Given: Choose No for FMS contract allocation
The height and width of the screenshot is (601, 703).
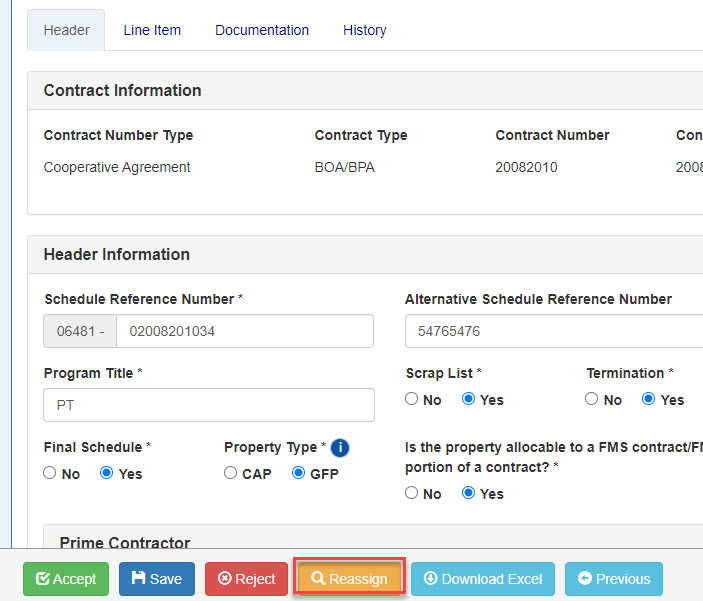Looking at the screenshot, I should click(x=412, y=494).
